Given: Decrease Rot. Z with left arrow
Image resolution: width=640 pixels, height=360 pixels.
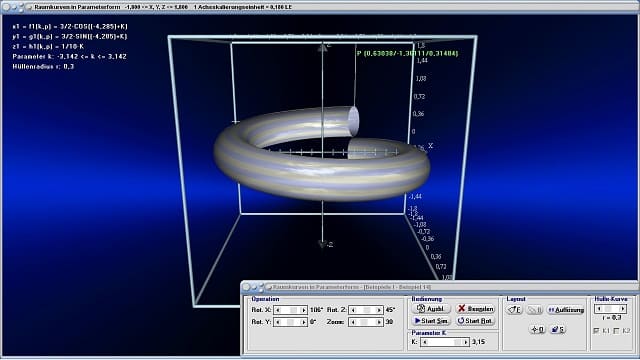Looking at the screenshot, I should (353, 310).
